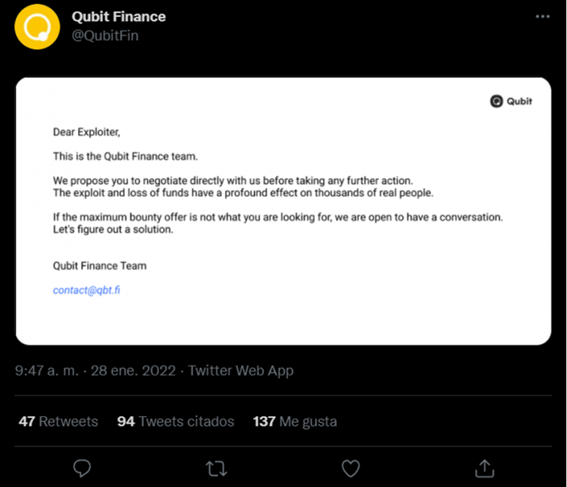Visit the @QubitFin handle

tap(105, 35)
